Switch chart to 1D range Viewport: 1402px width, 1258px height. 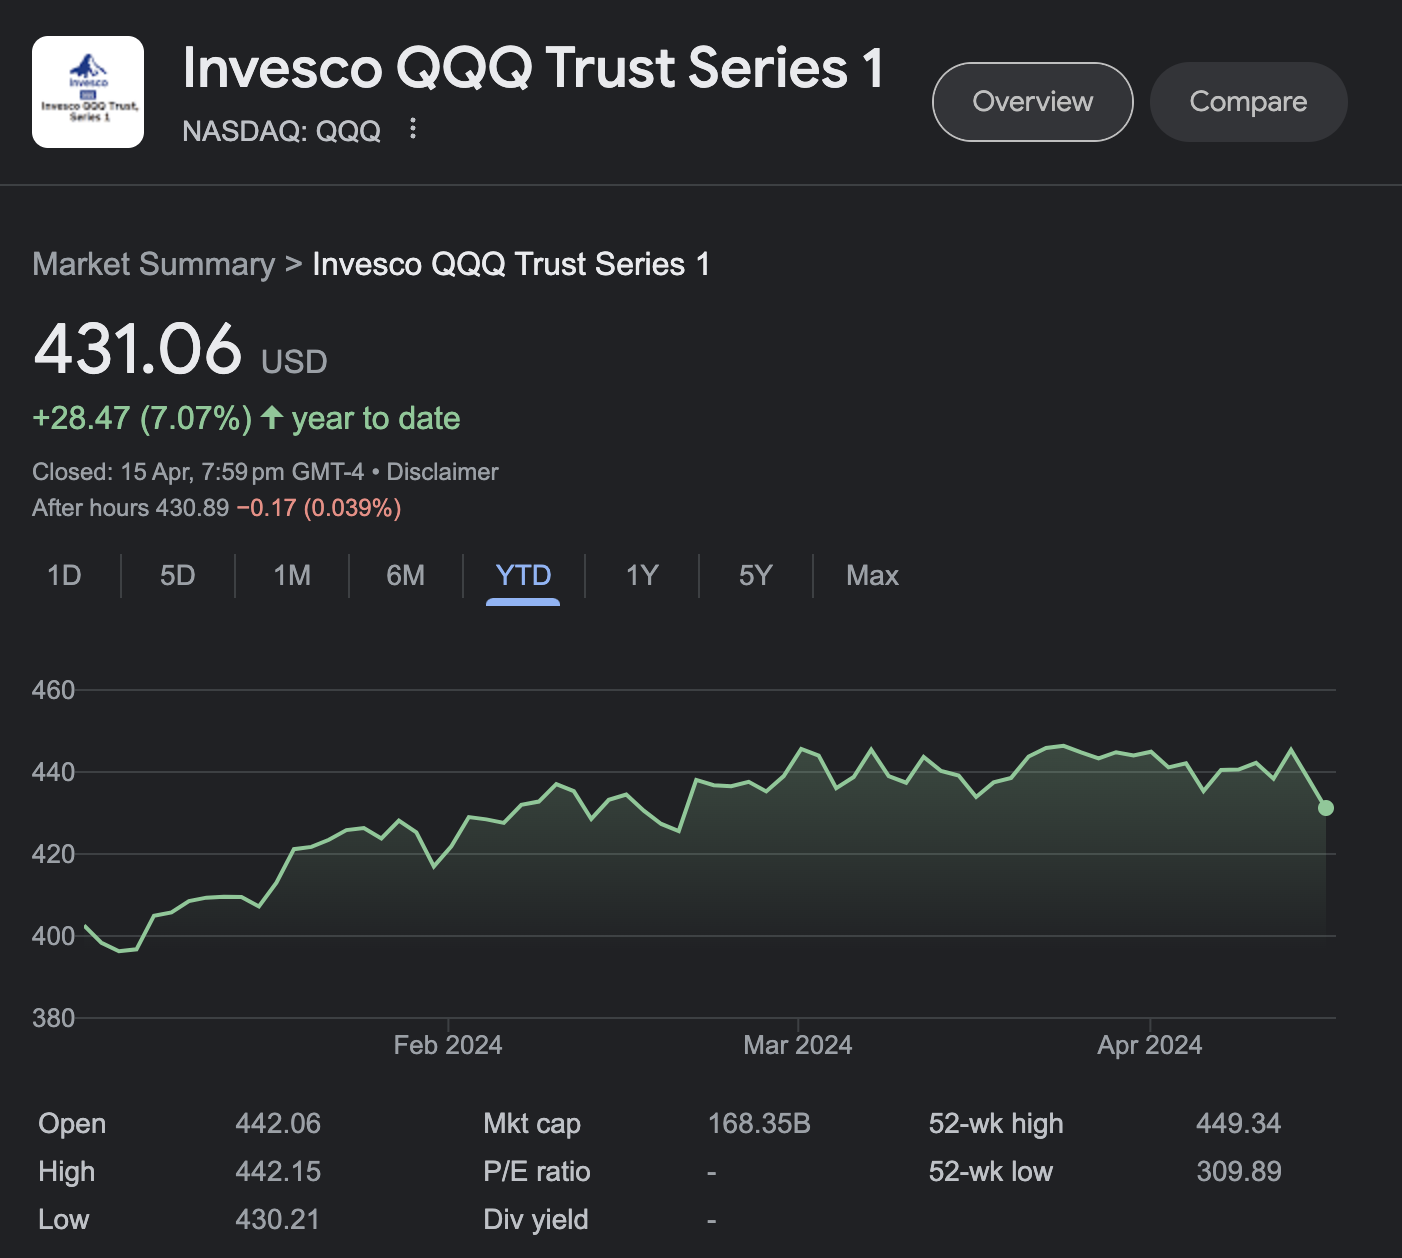point(64,576)
